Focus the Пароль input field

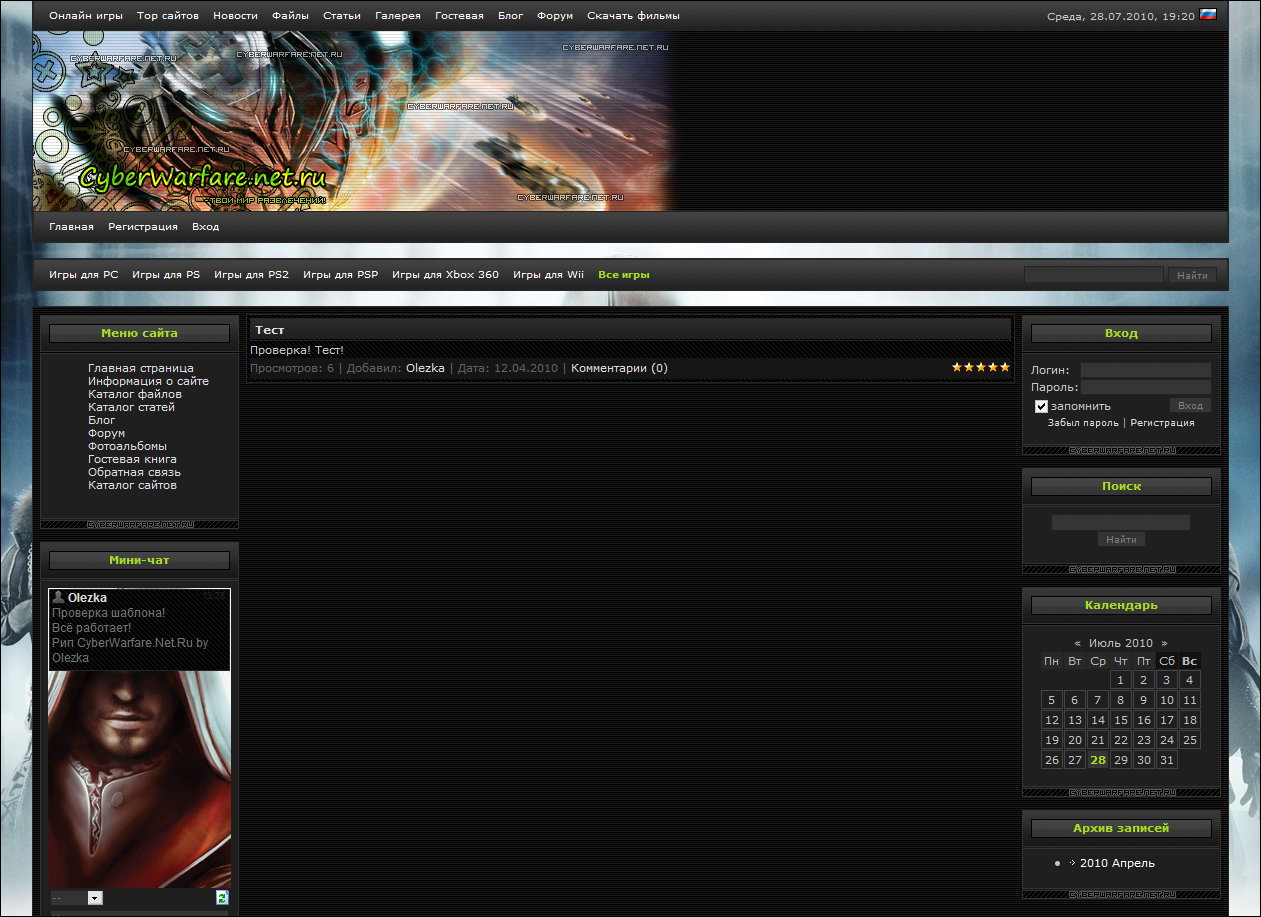1145,387
